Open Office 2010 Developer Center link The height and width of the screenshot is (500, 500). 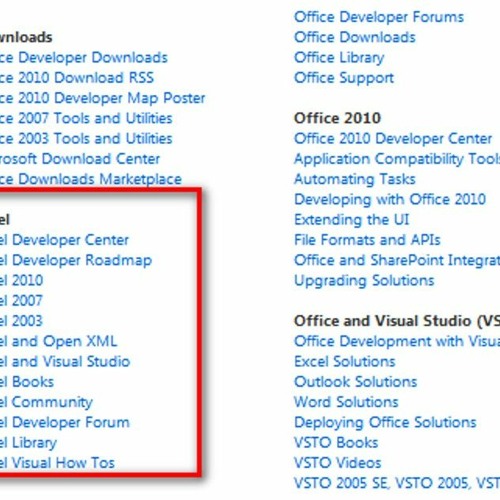click(x=393, y=139)
